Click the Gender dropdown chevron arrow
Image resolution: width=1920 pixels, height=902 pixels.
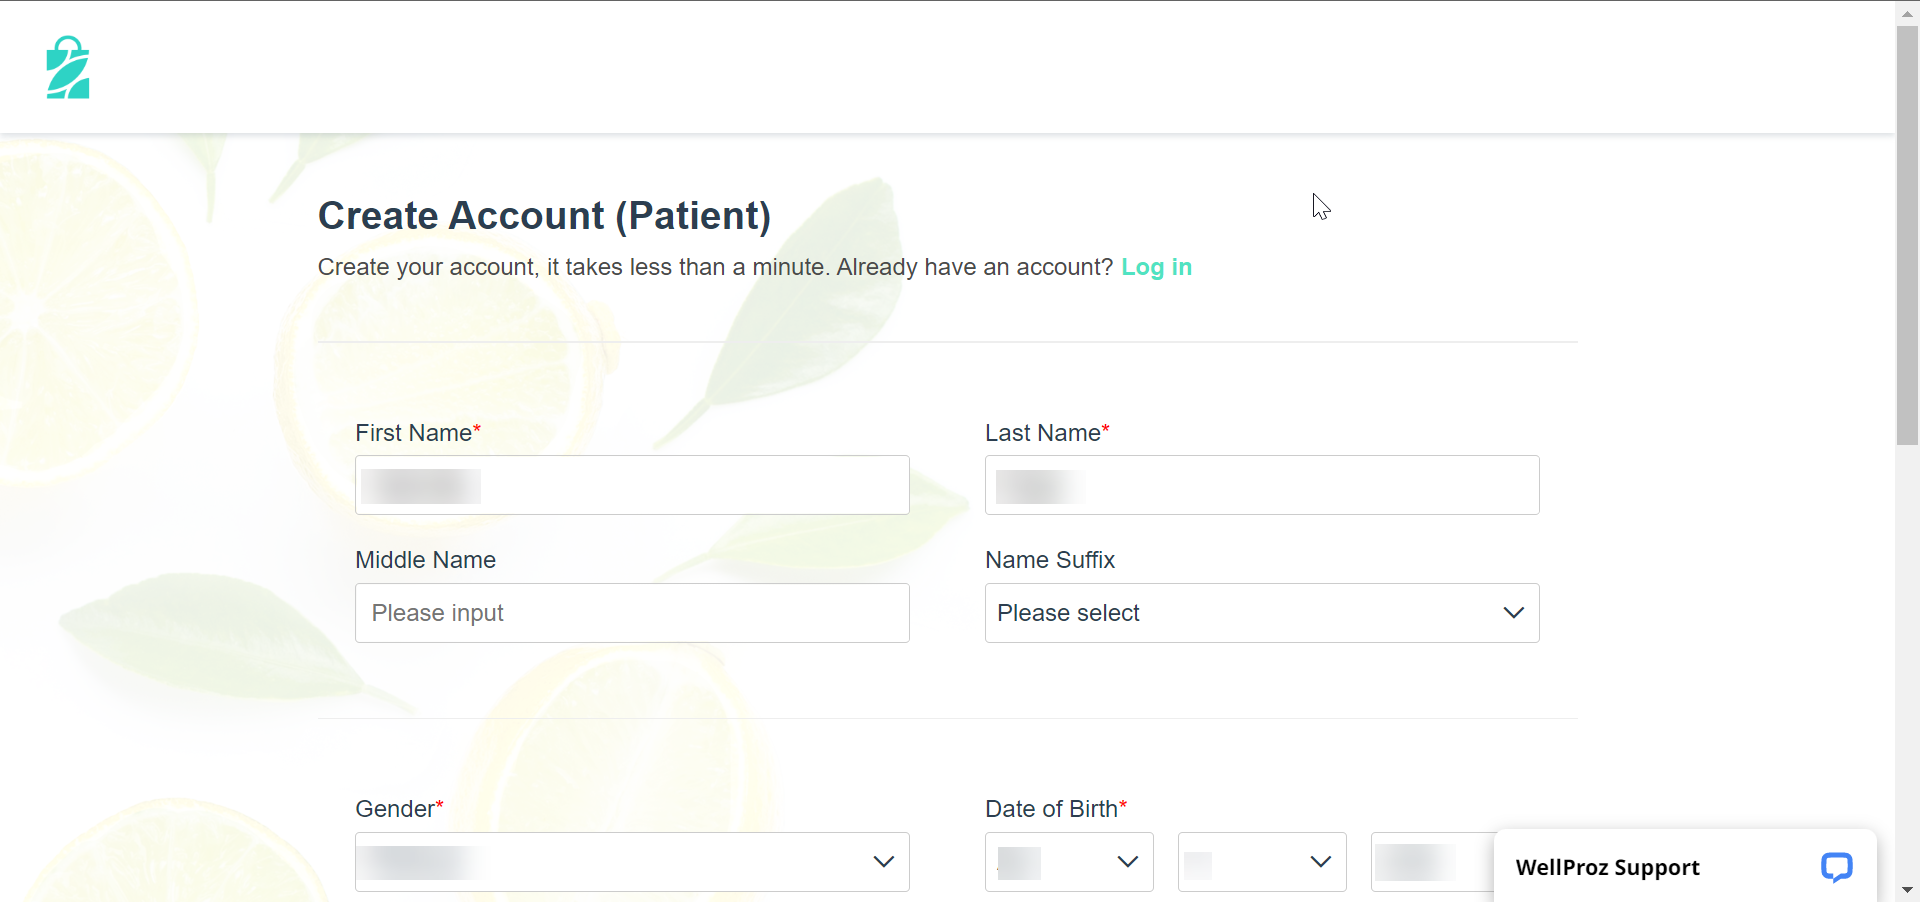pyautogui.click(x=883, y=862)
